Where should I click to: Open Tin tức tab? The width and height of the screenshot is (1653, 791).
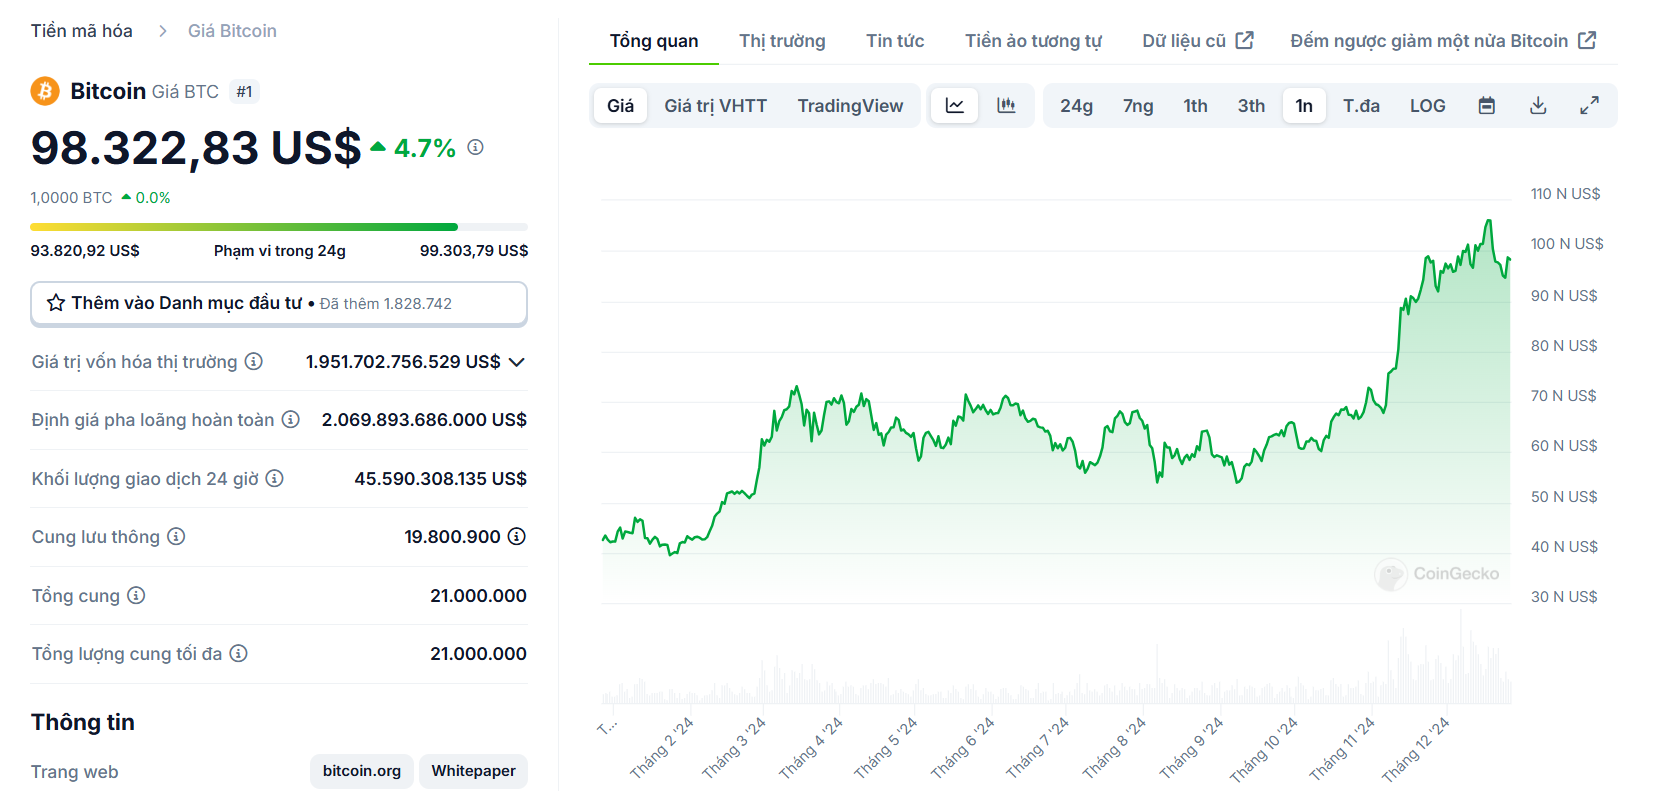895,41
